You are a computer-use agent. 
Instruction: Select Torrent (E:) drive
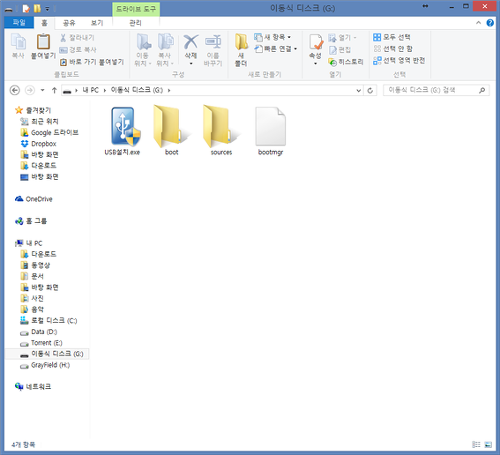click(x=41, y=343)
